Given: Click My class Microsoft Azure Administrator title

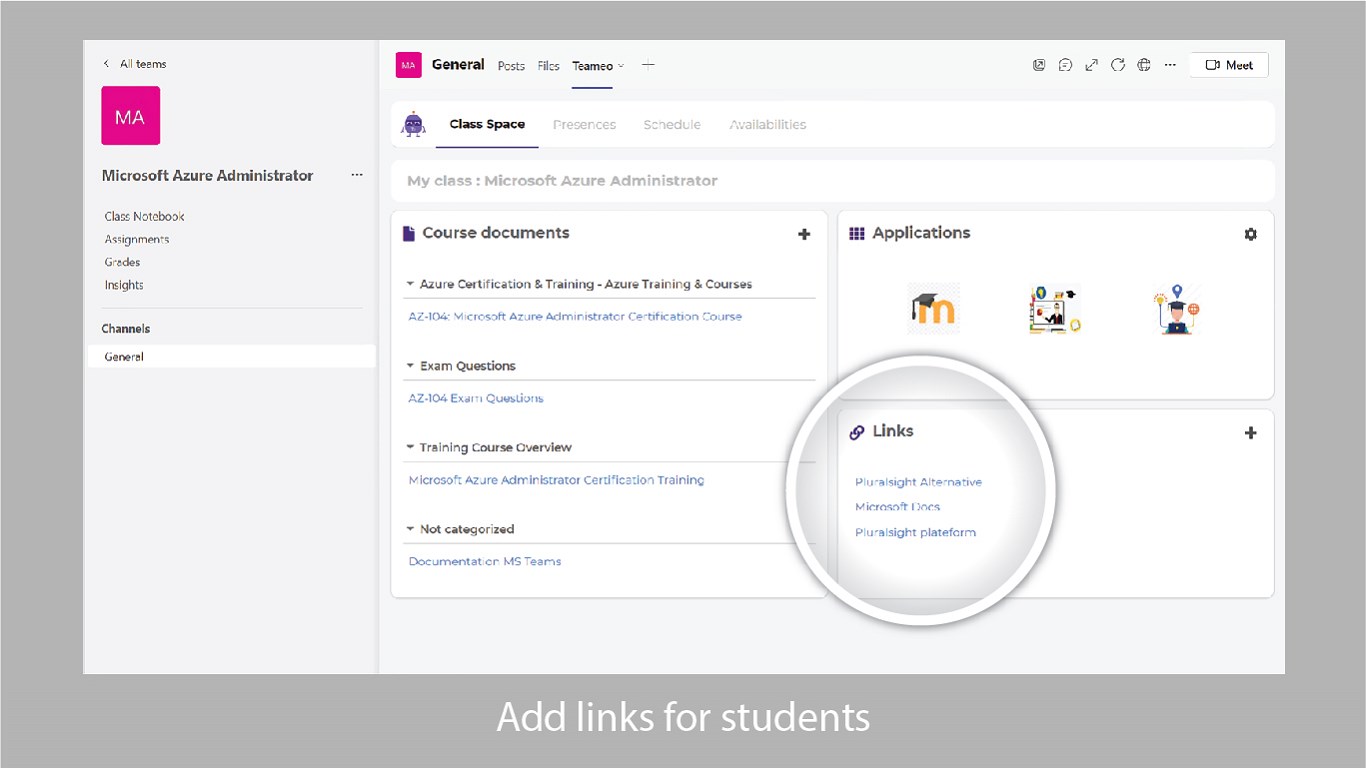Looking at the screenshot, I should coord(562,181).
